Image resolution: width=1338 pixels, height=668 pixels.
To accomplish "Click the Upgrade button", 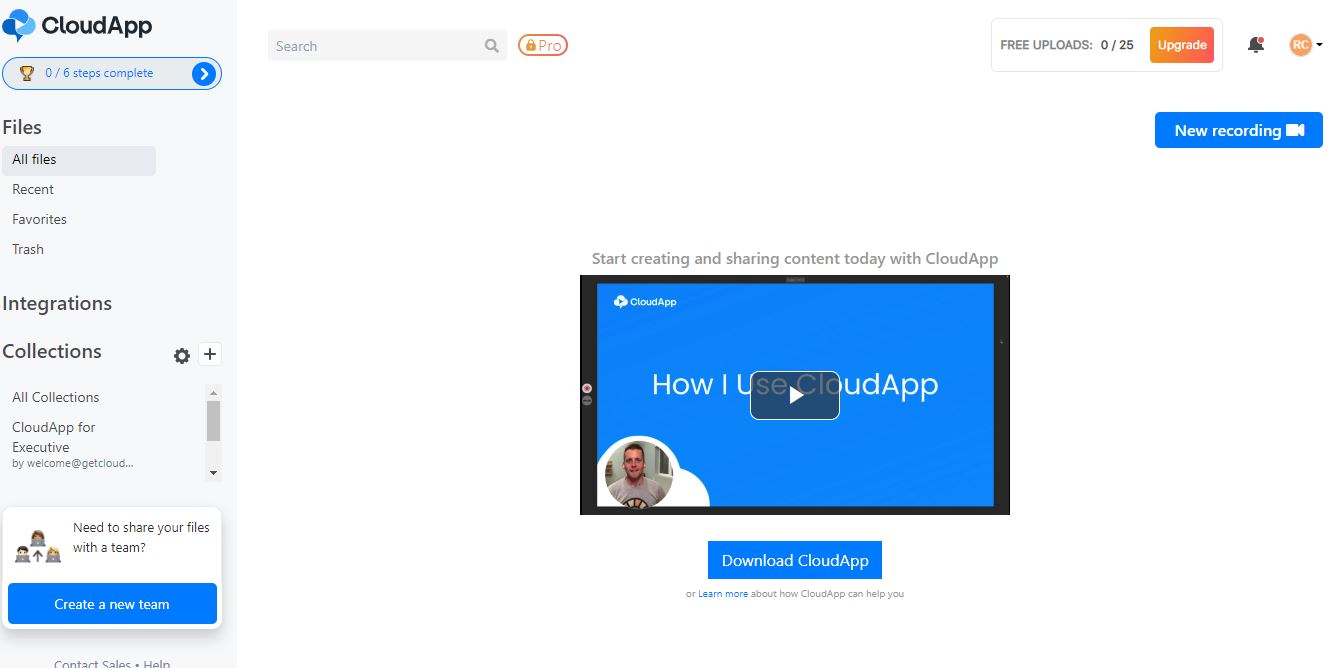I will pyautogui.click(x=1182, y=45).
